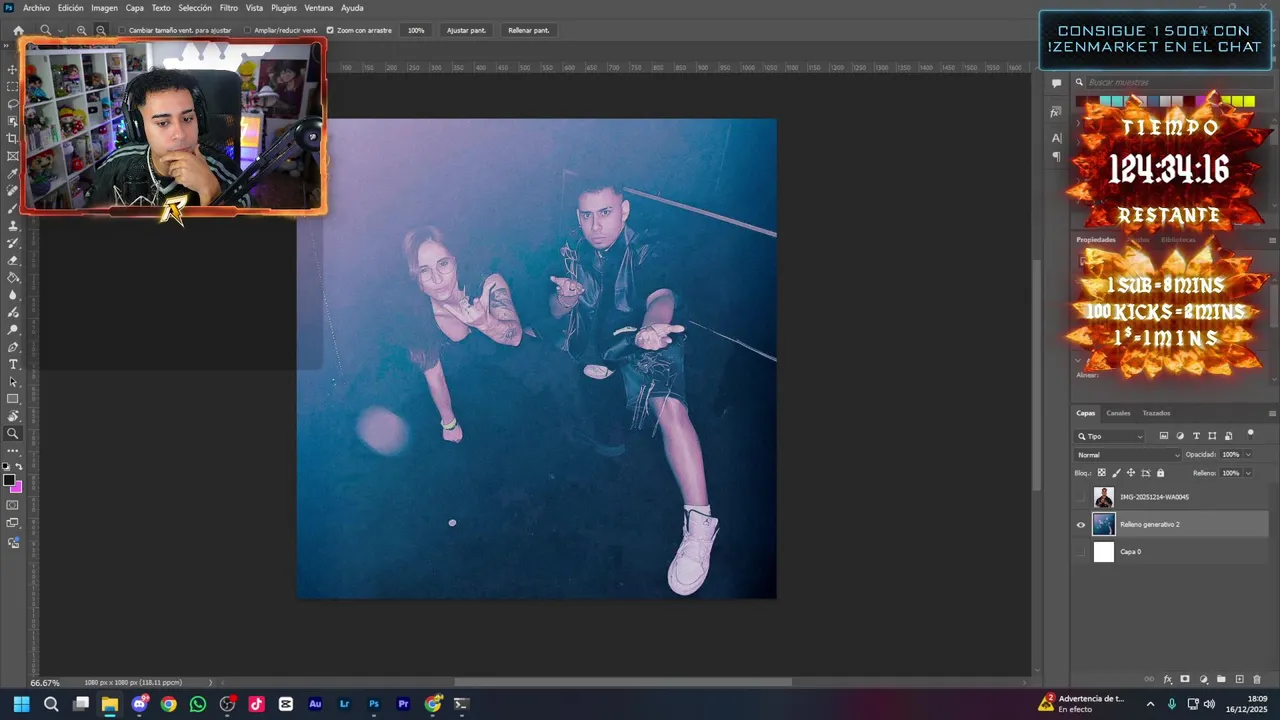Add a layer mask
Viewport: 1280px width, 720px height.
tap(1185, 680)
